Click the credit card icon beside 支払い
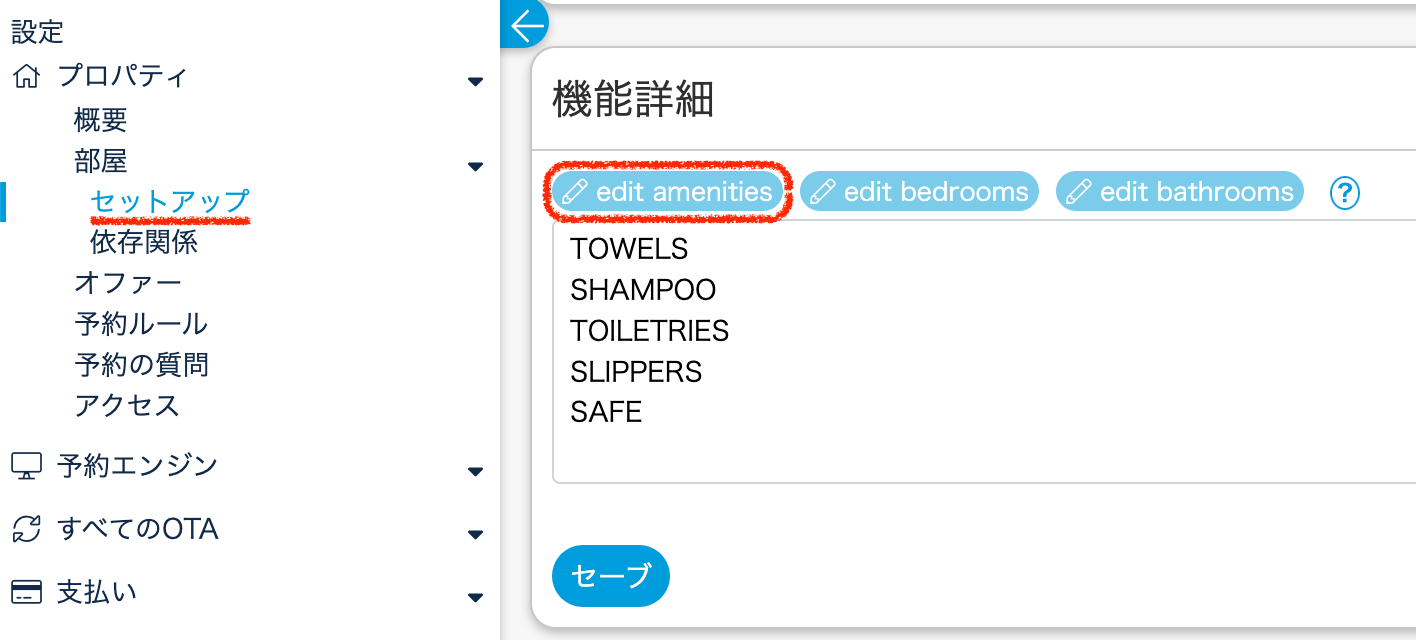 tap(26, 593)
